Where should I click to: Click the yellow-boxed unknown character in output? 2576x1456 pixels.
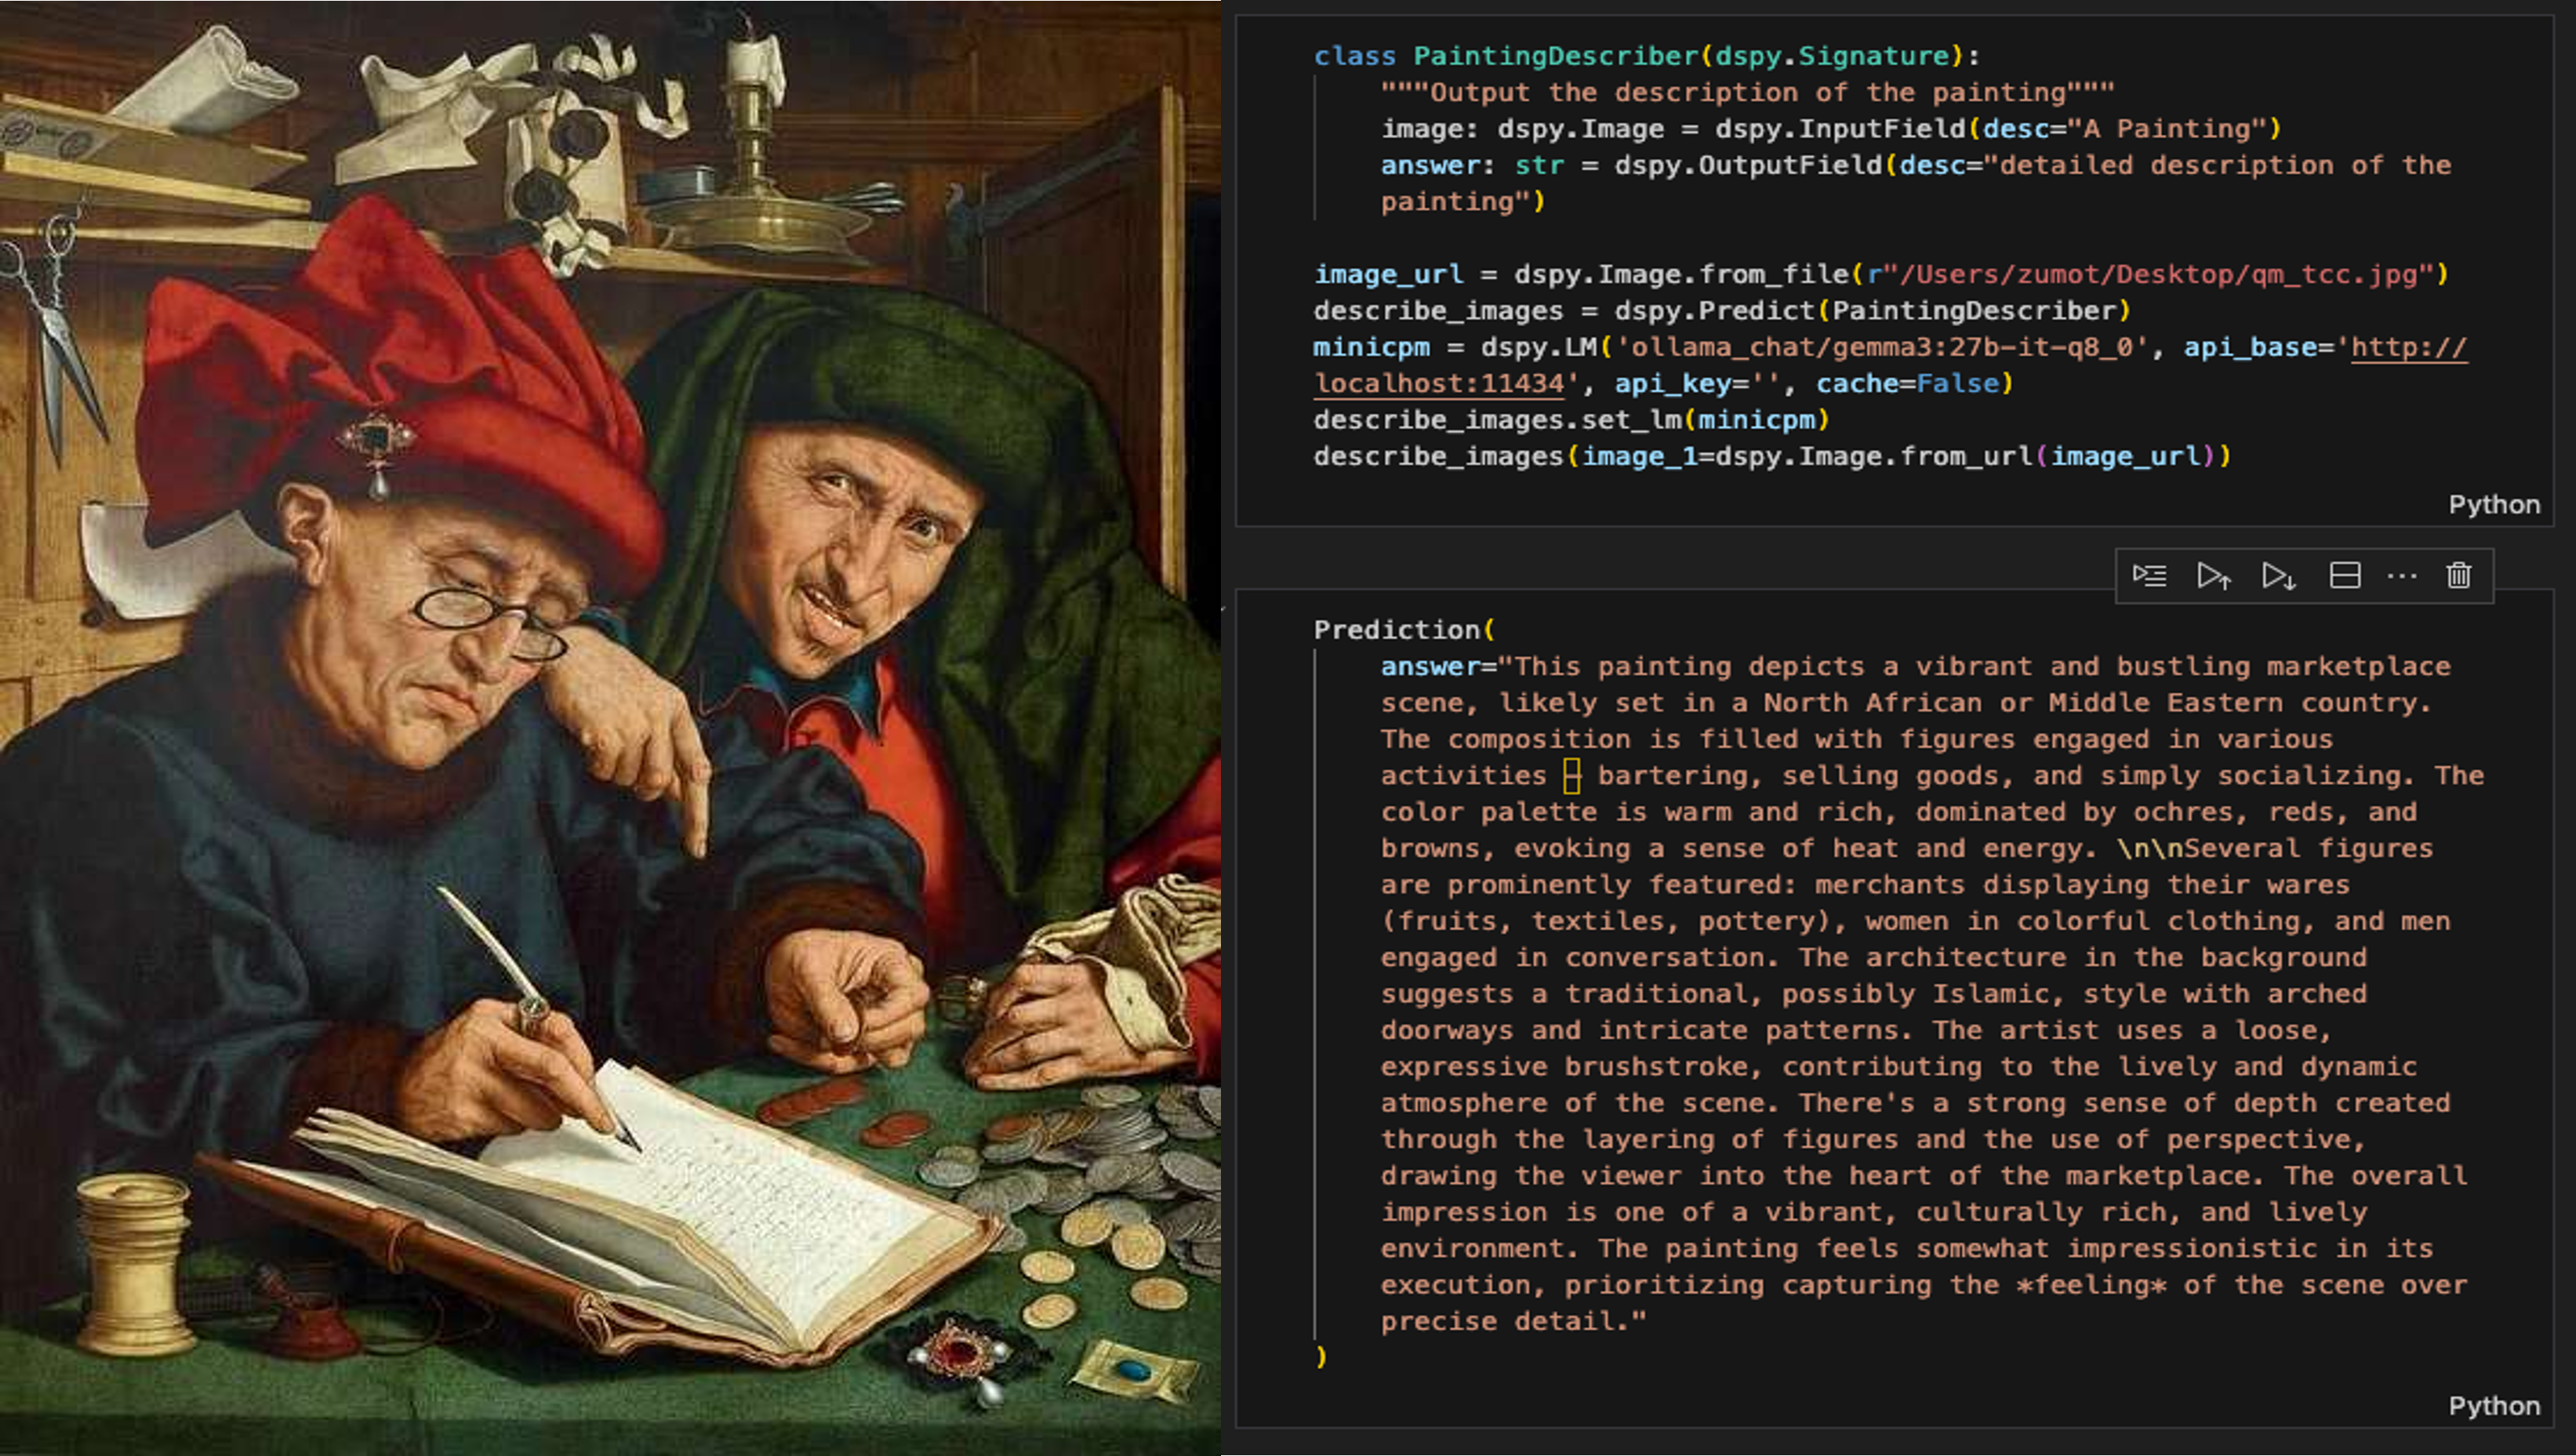pyautogui.click(x=1571, y=776)
